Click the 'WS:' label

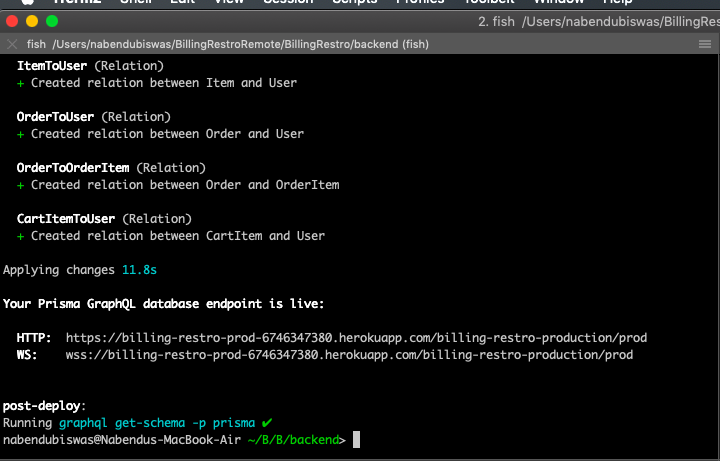[x=27, y=355]
